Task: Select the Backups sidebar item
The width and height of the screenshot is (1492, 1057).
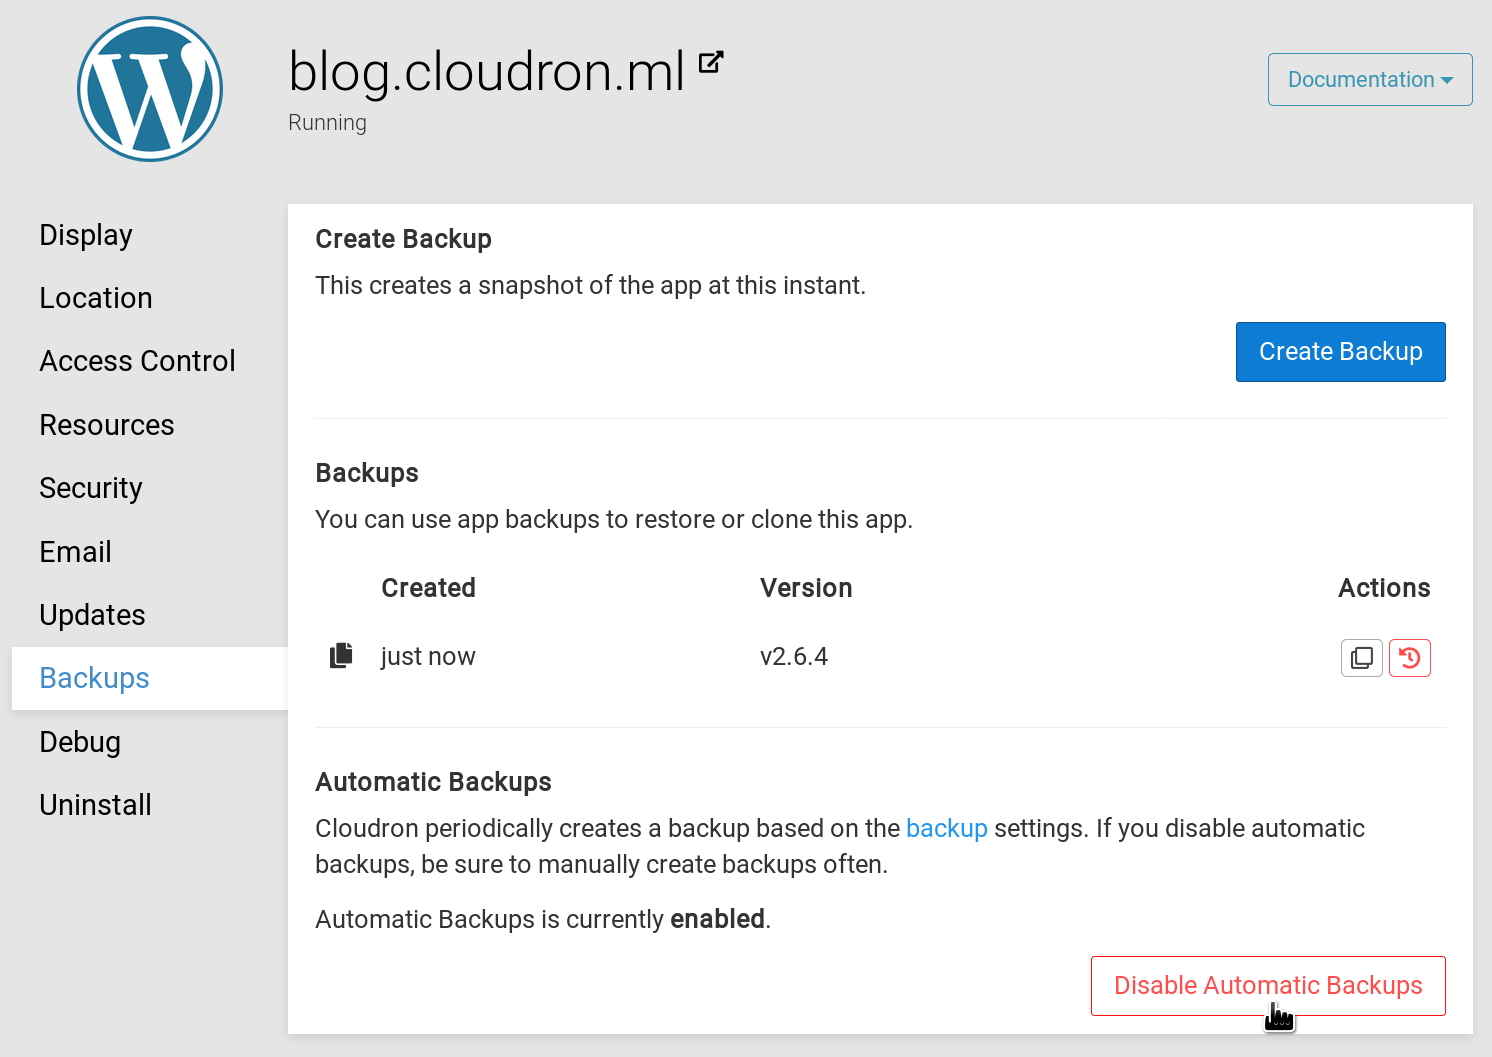Action: click(94, 678)
